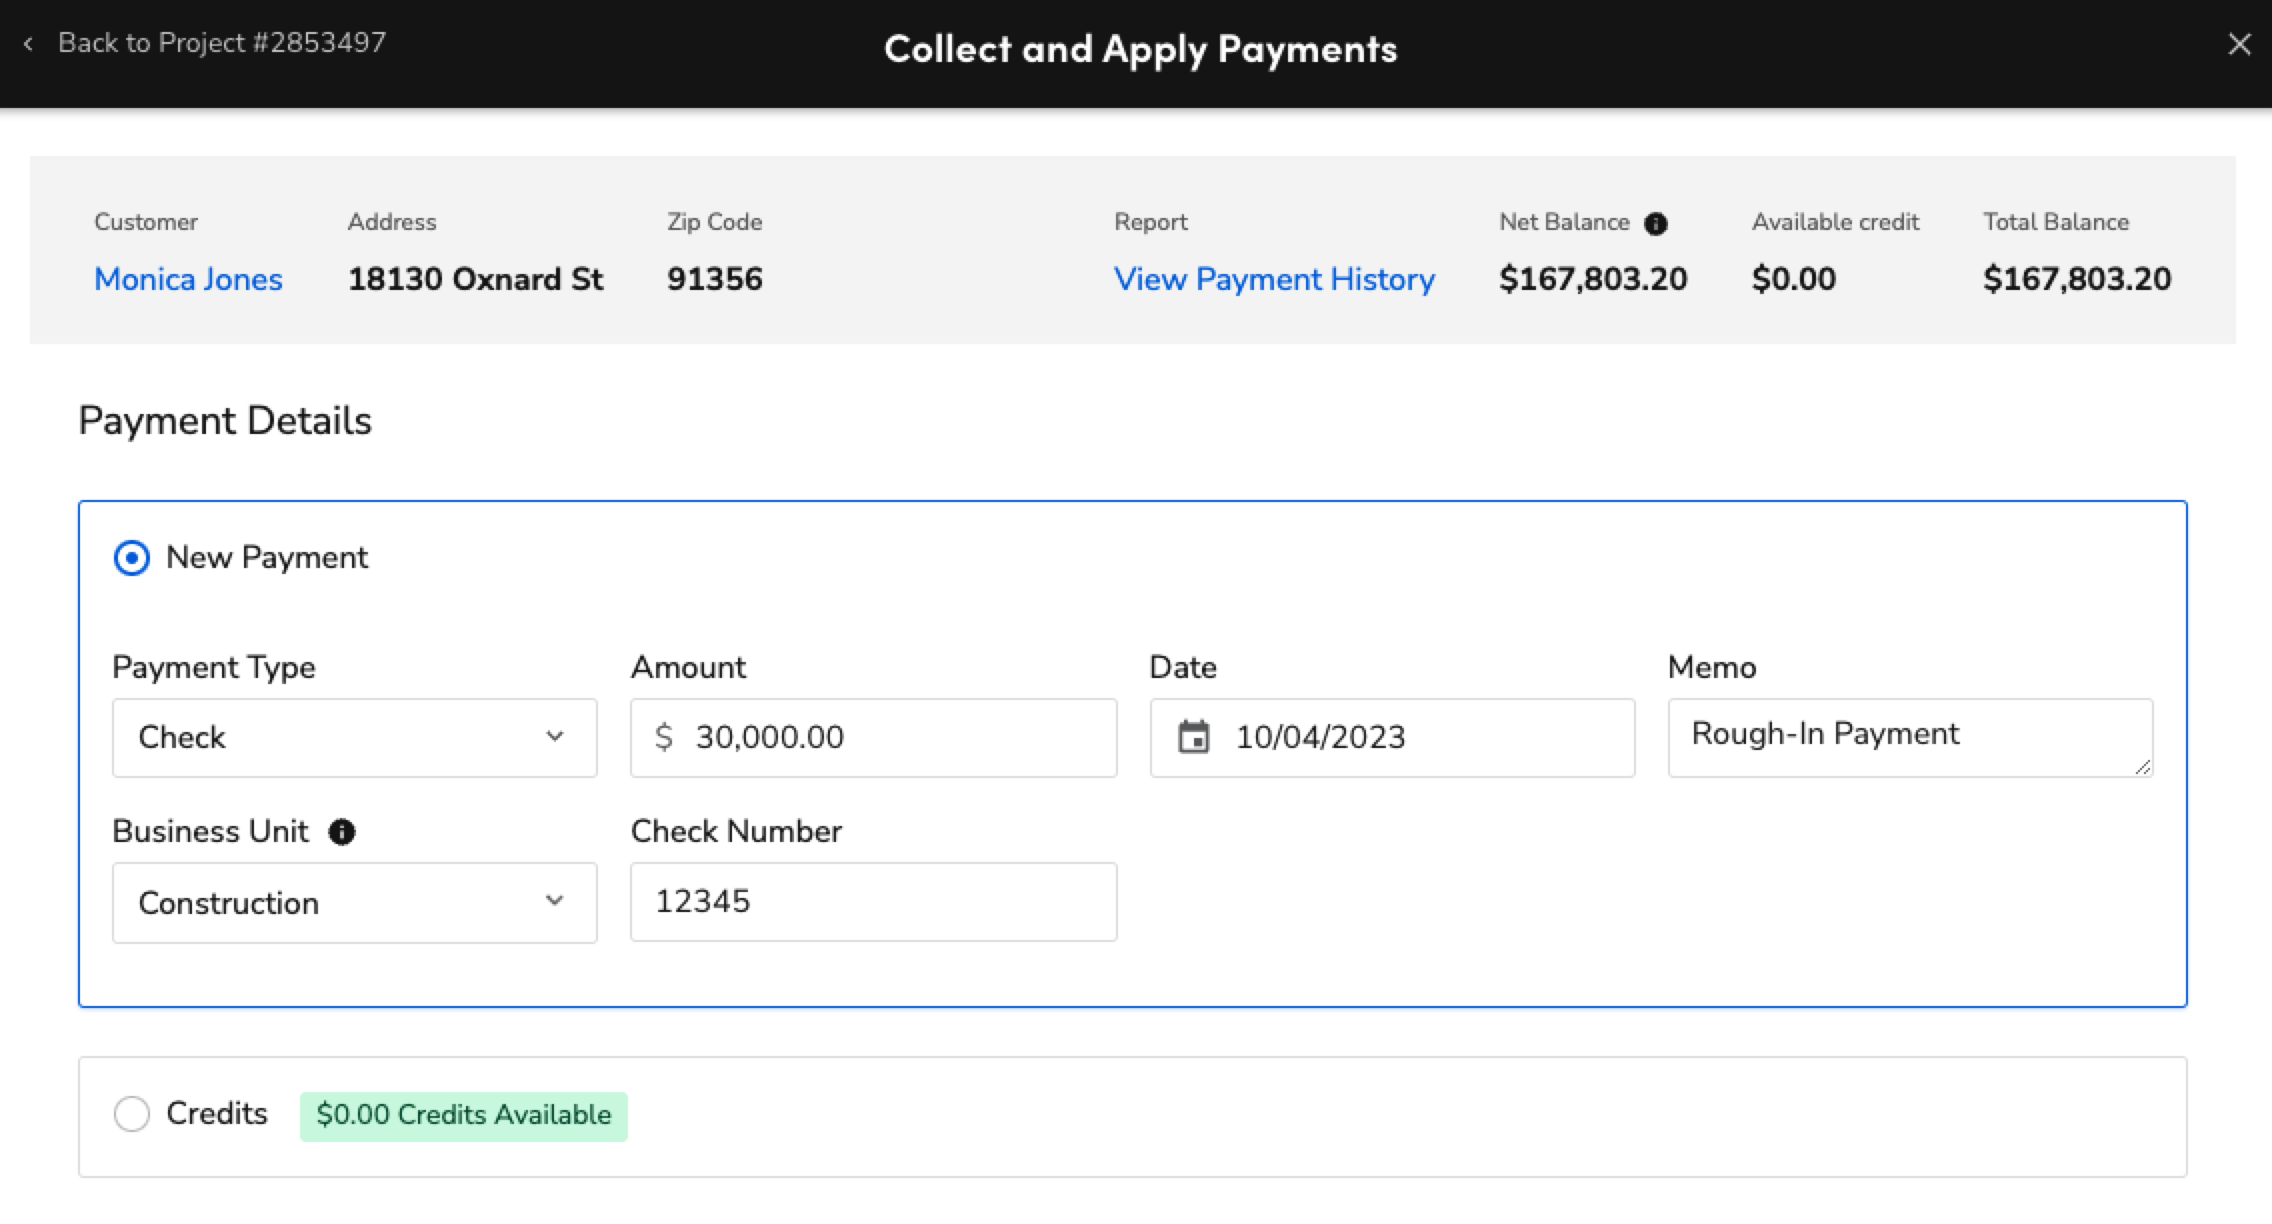Click the Available credit value $0.00
The width and height of the screenshot is (2272, 1224).
coord(1794,279)
